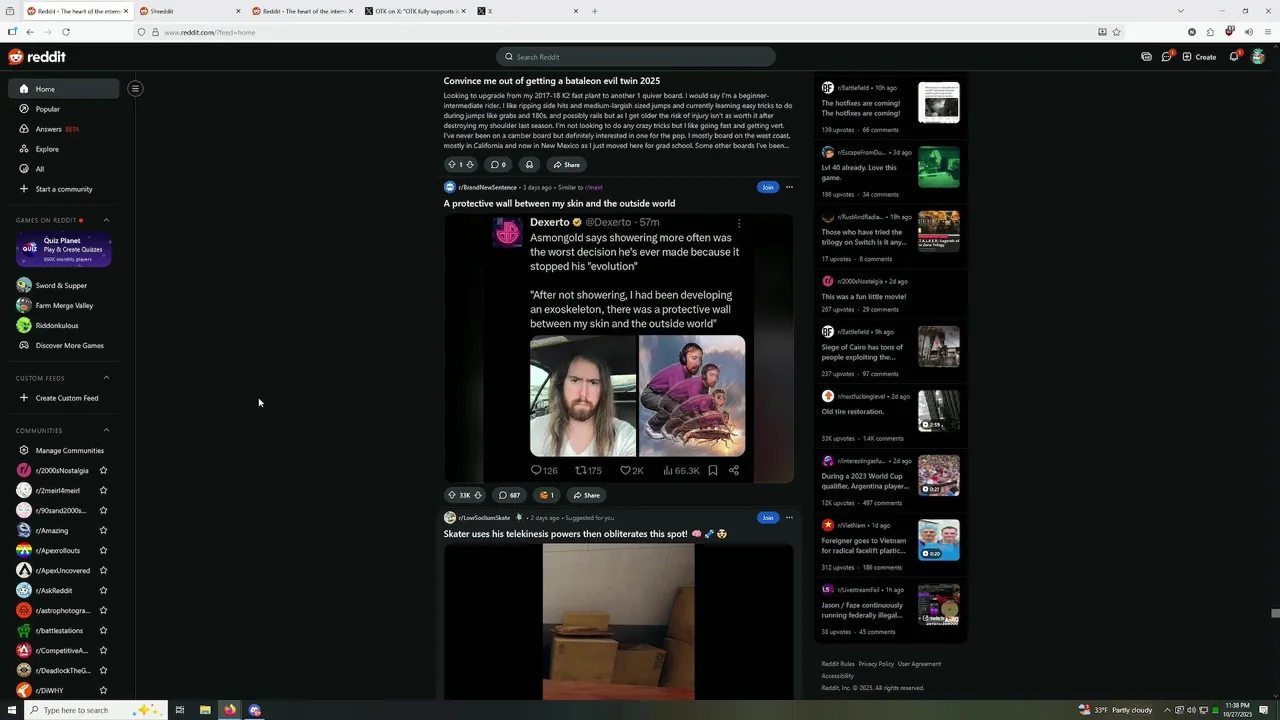Image resolution: width=1280 pixels, height=720 pixels.
Task: Click the uBlock Origin extension icon
Action: (x=1230, y=32)
